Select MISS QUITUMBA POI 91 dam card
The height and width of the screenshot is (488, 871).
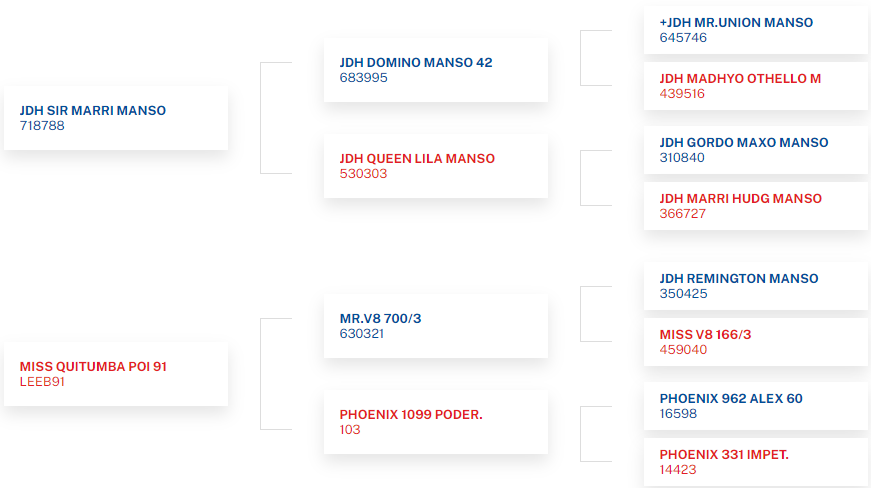pyautogui.click(x=116, y=374)
